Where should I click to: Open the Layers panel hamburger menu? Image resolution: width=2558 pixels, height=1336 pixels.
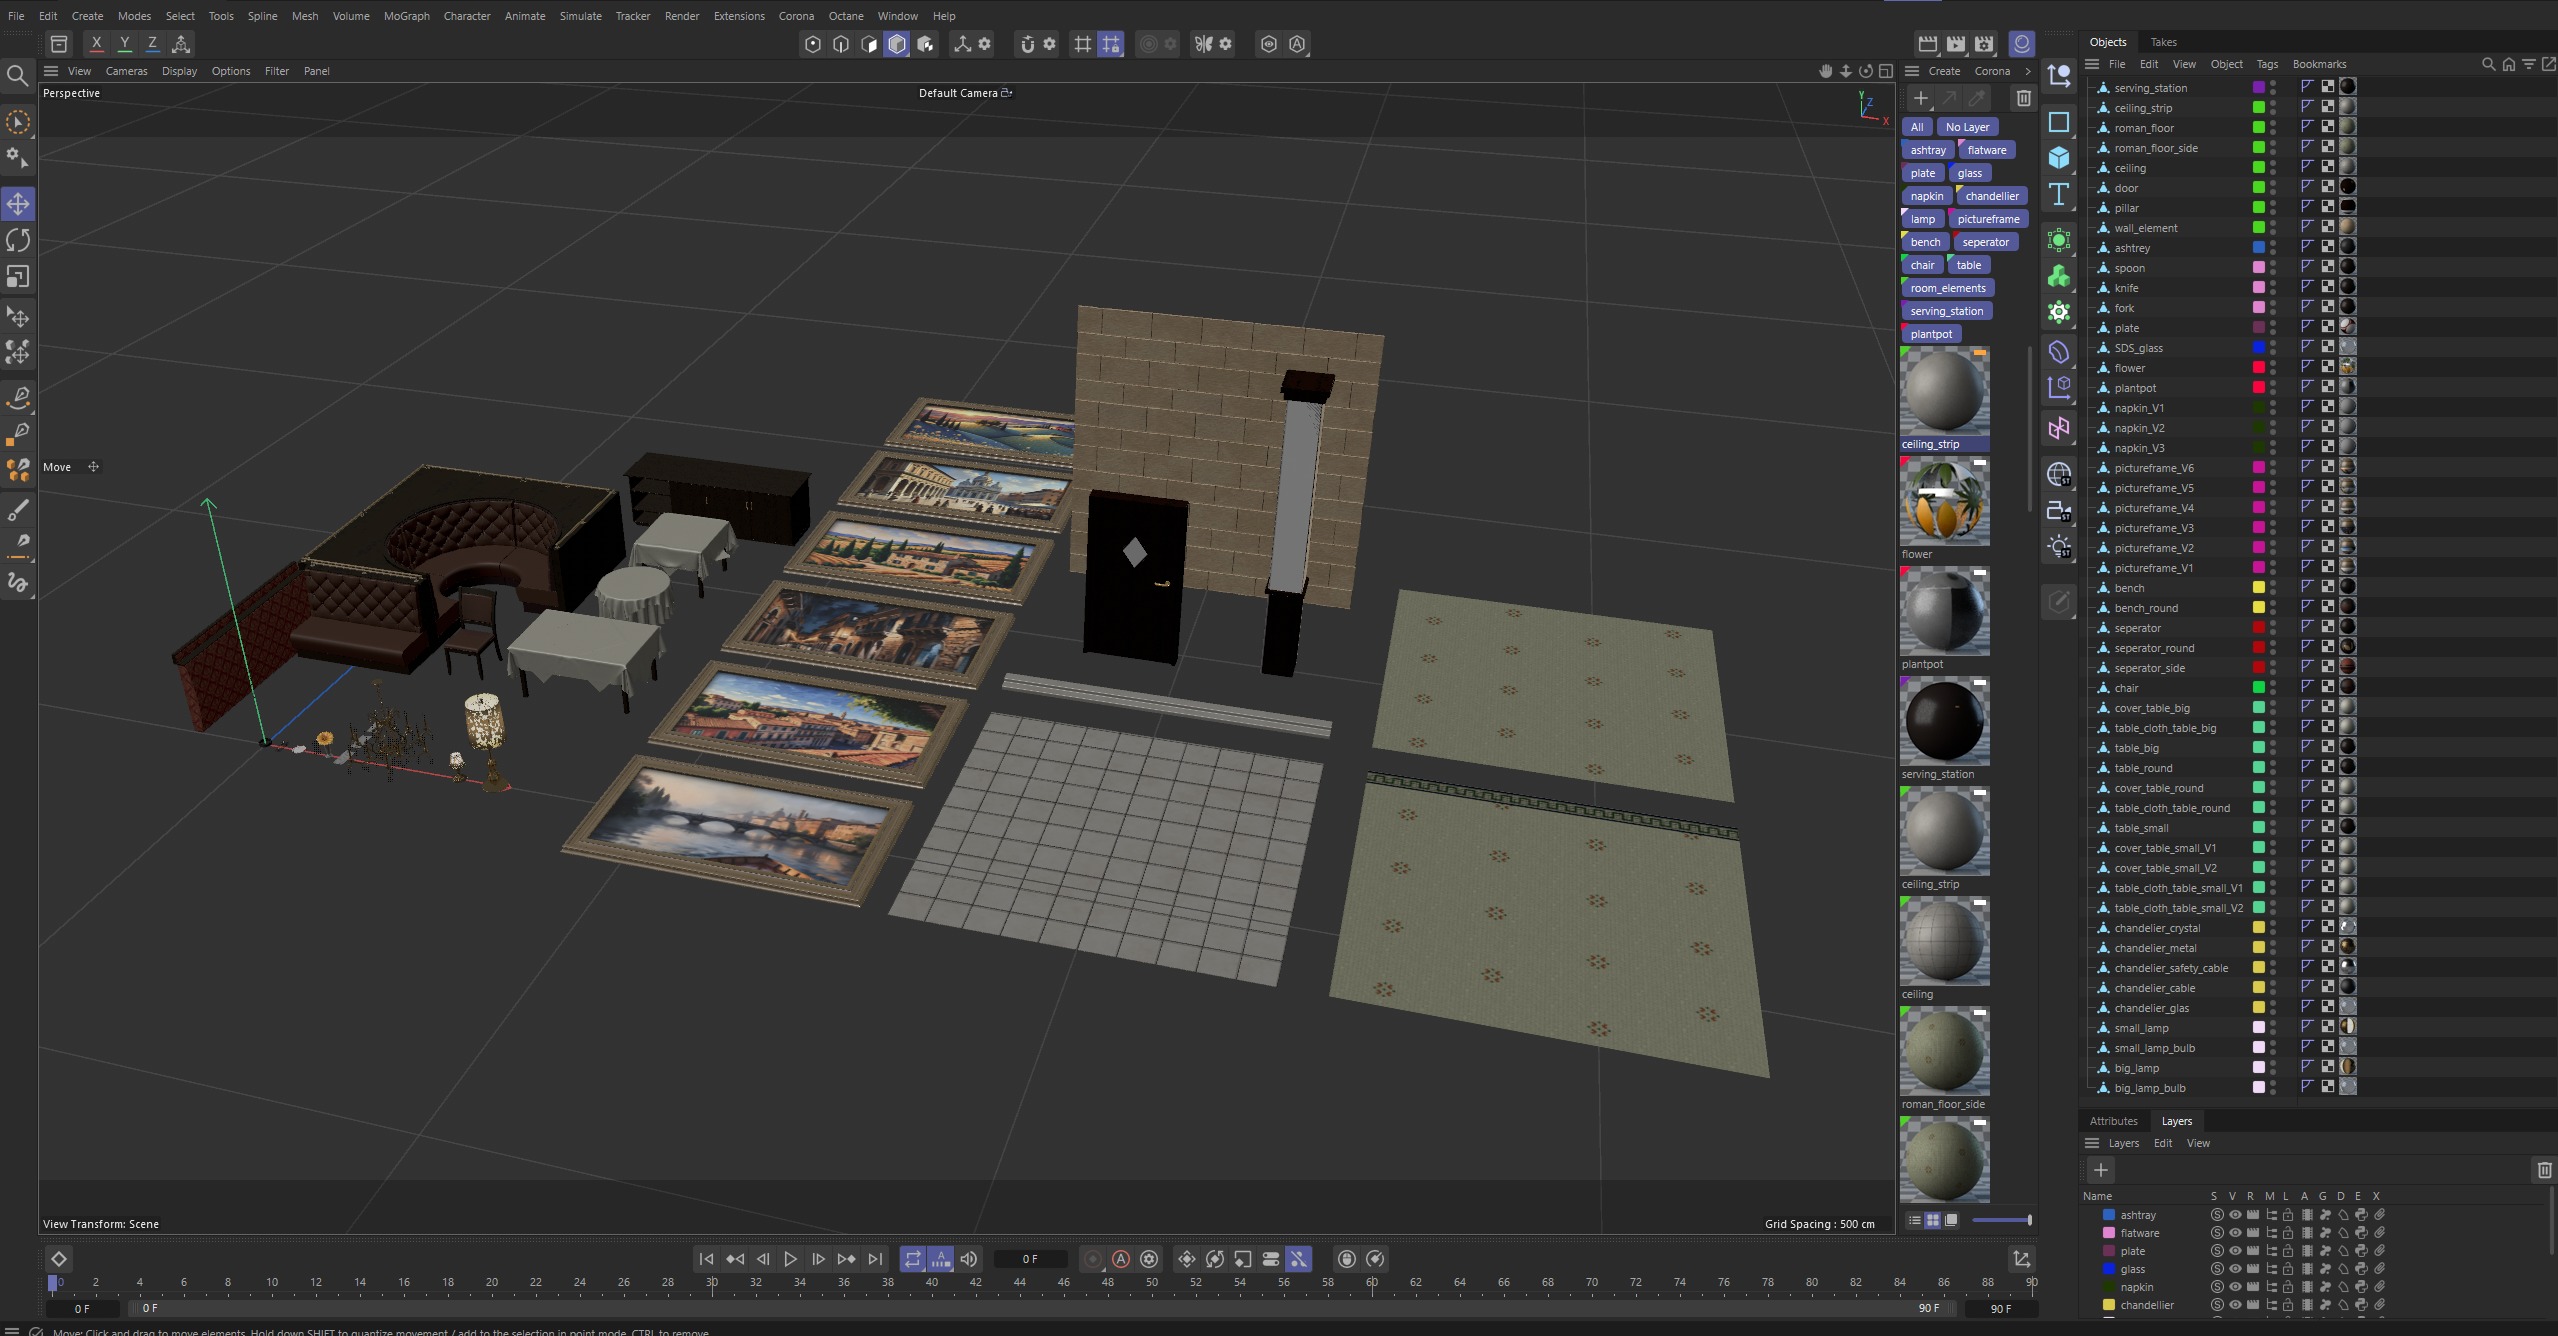pos(2092,1143)
